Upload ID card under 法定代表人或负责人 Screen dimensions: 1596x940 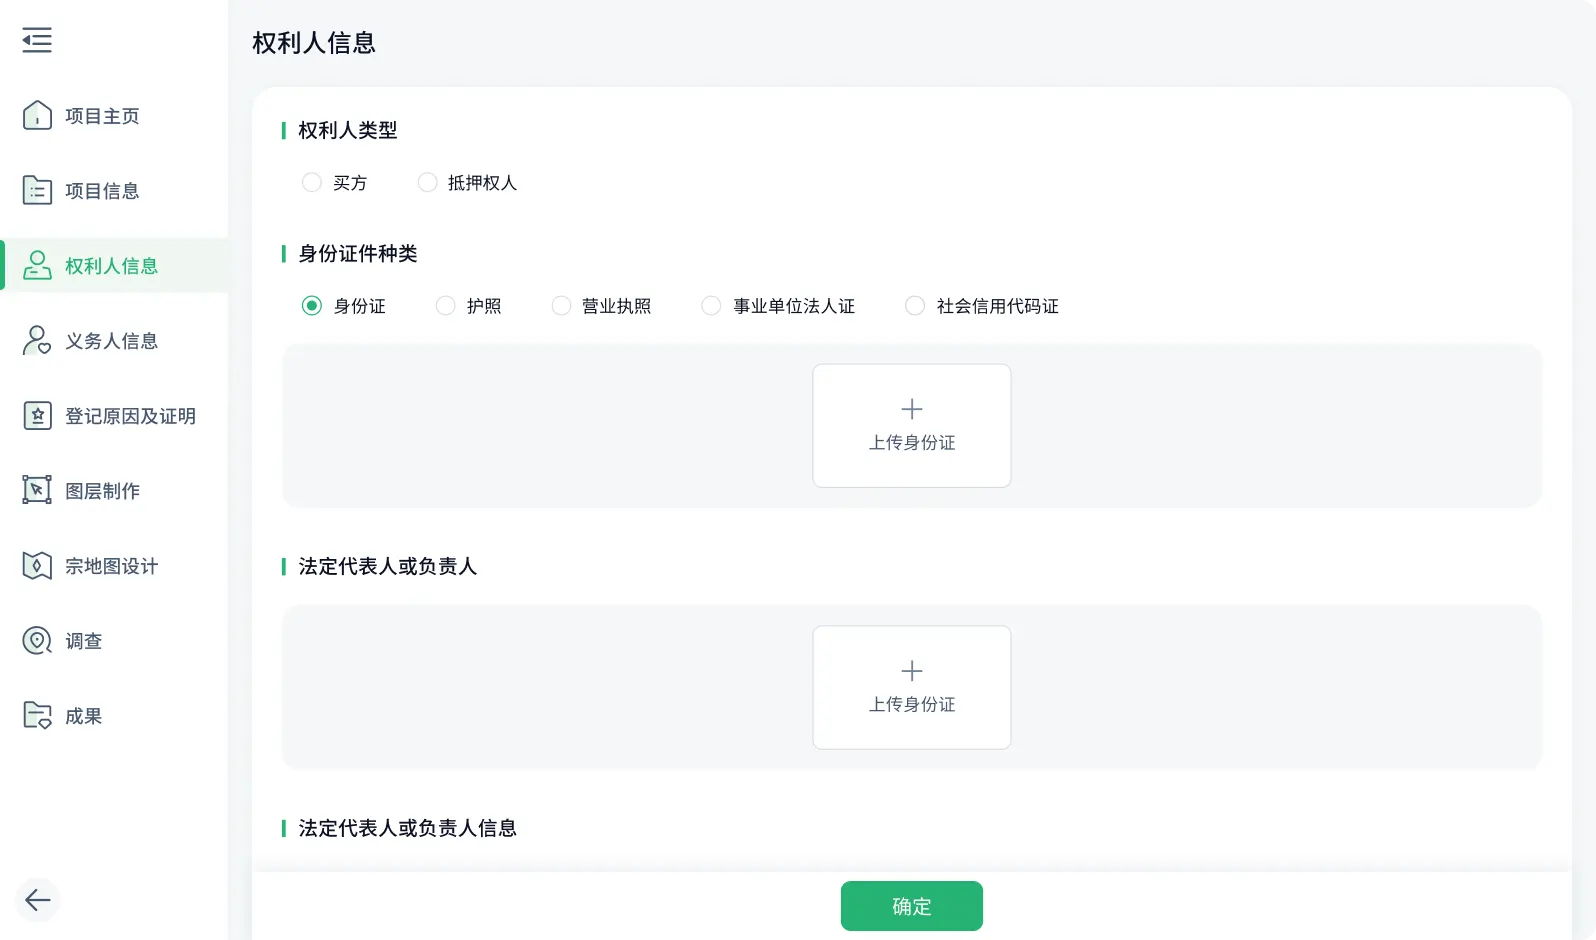pyautogui.click(x=912, y=688)
